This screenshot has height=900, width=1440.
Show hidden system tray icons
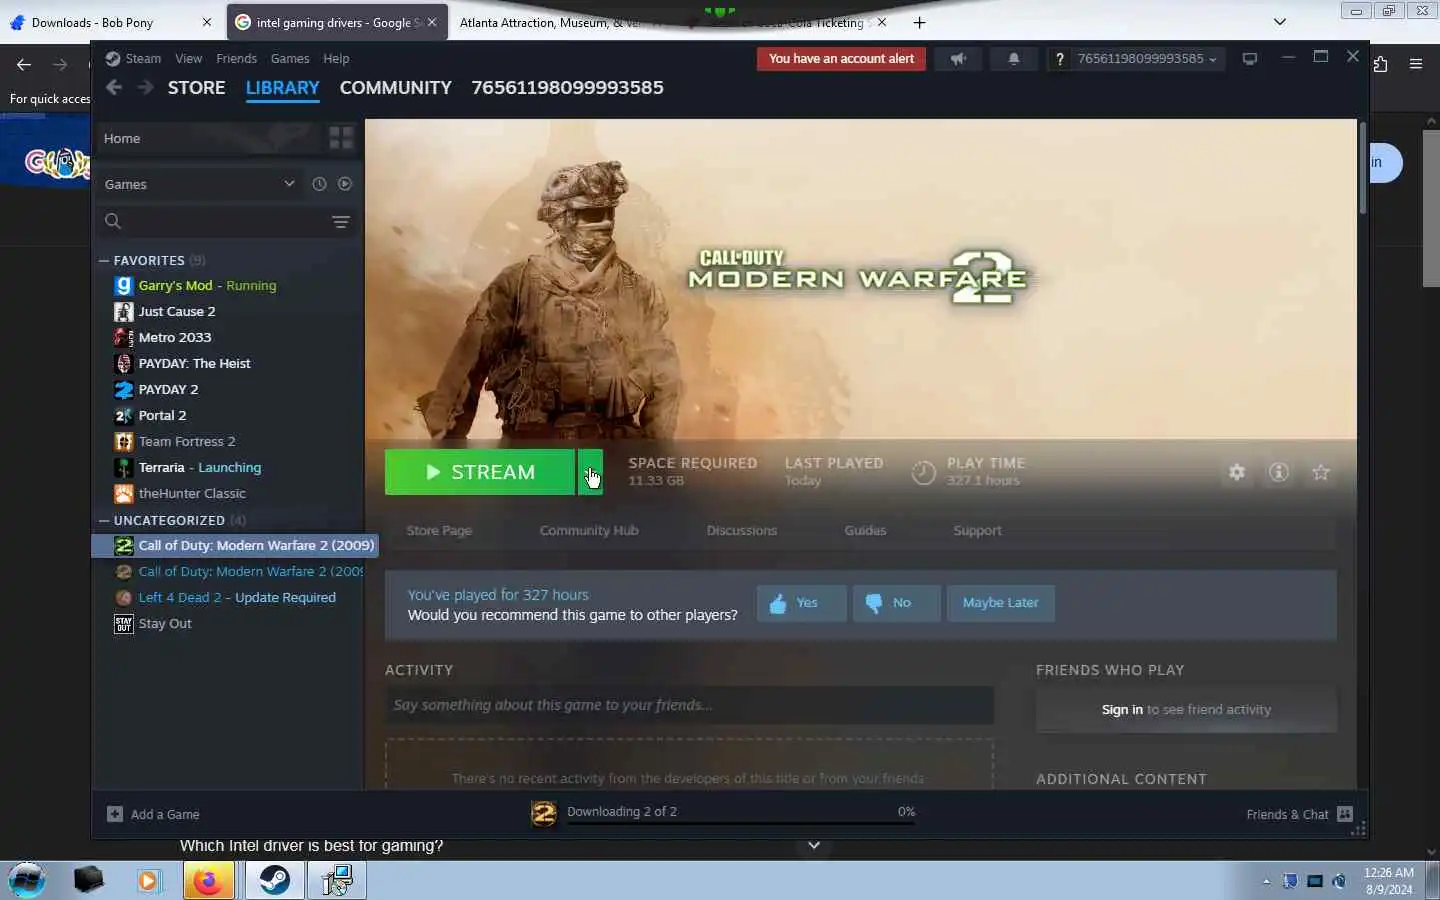click(1266, 881)
